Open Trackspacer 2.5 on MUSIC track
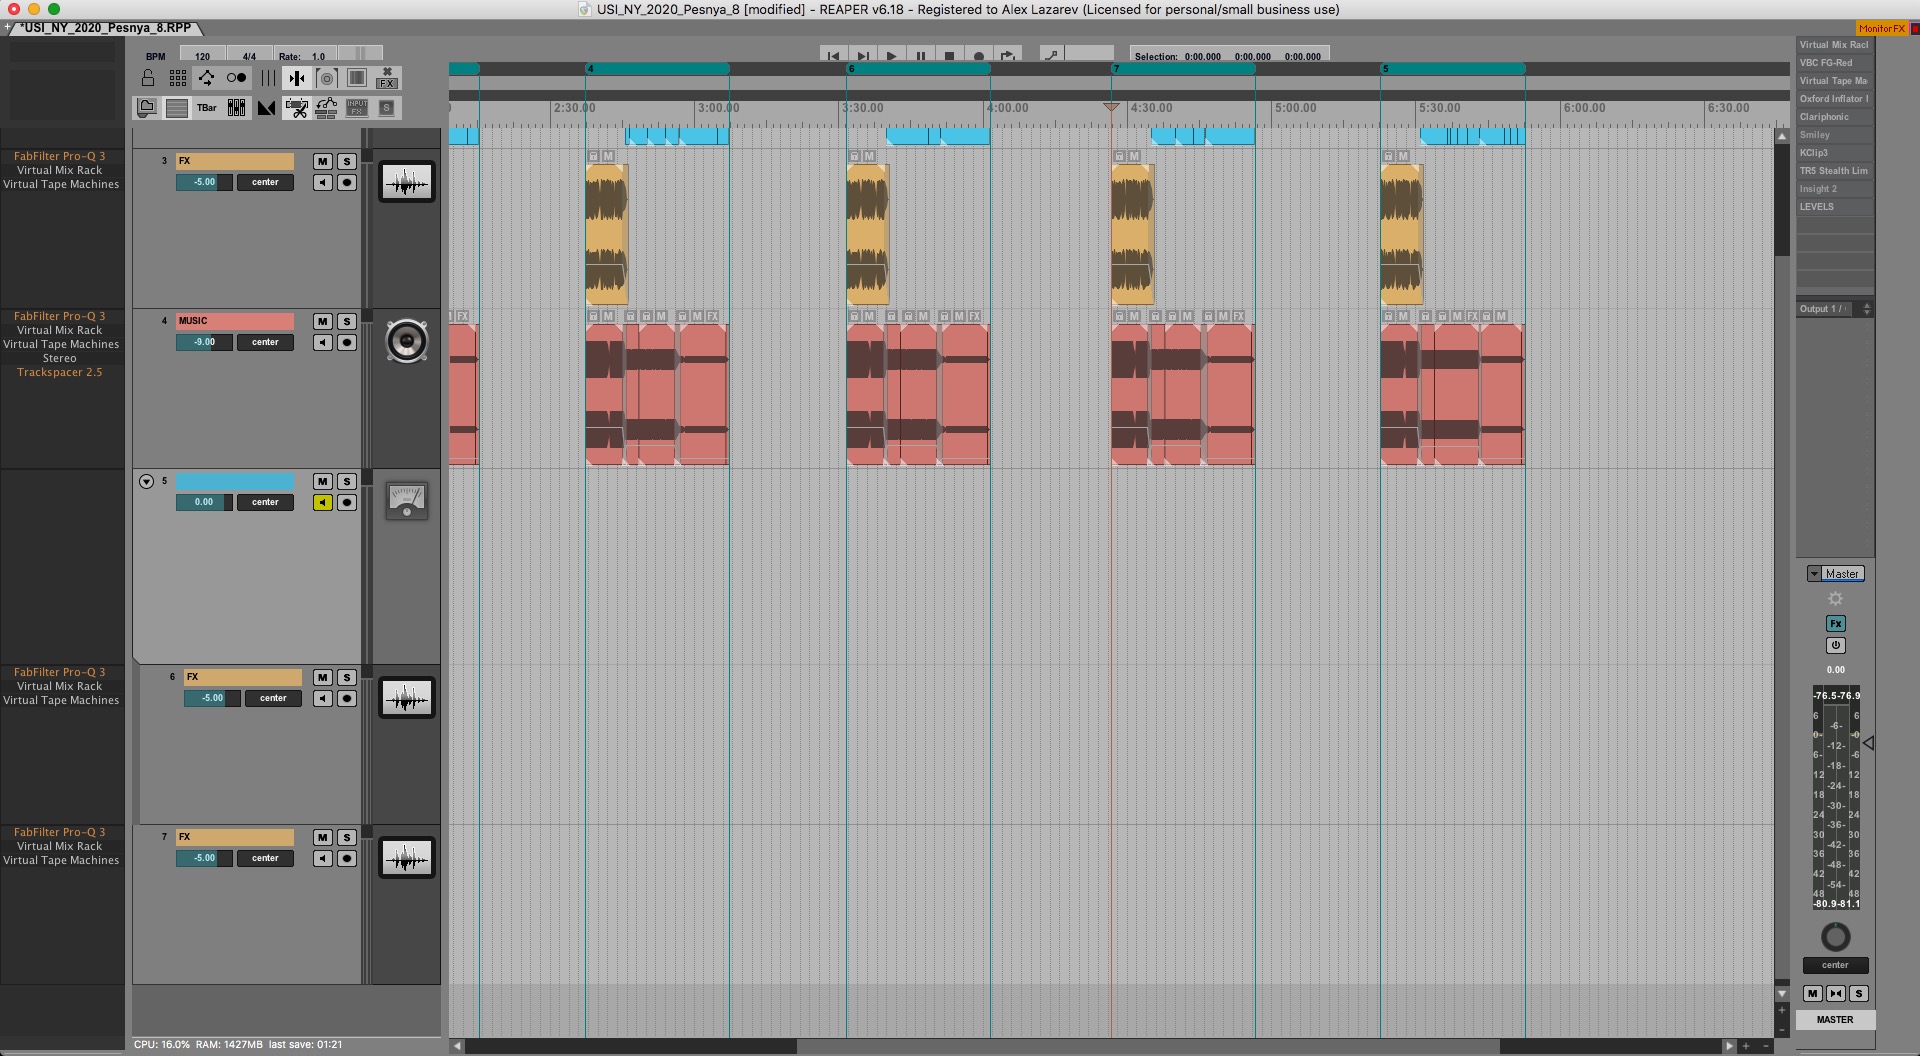Image resolution: width=1920 pixels, height=1056 pixels. [60, 372]
